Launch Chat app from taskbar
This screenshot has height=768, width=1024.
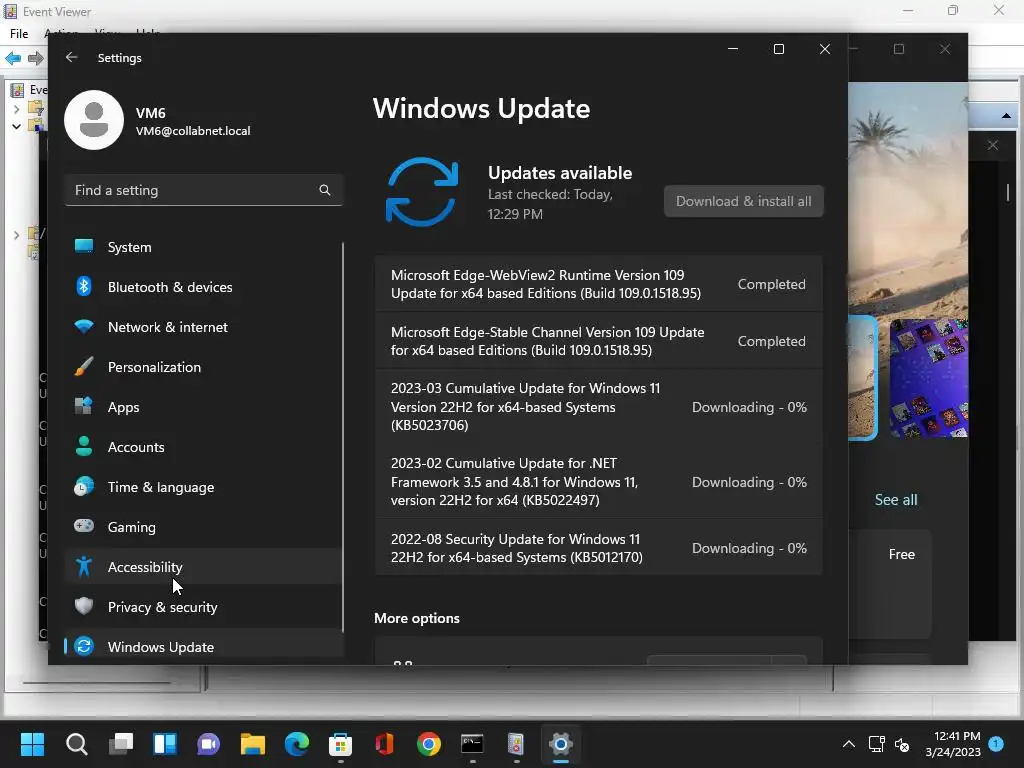tap(208, 744)
